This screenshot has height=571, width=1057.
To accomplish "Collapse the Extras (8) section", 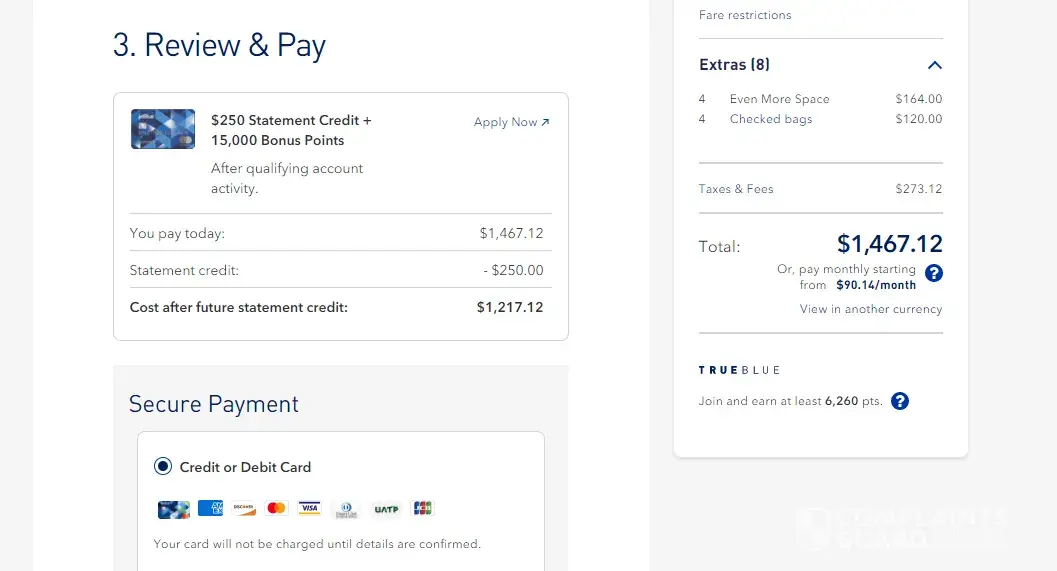I will (935, 65).
